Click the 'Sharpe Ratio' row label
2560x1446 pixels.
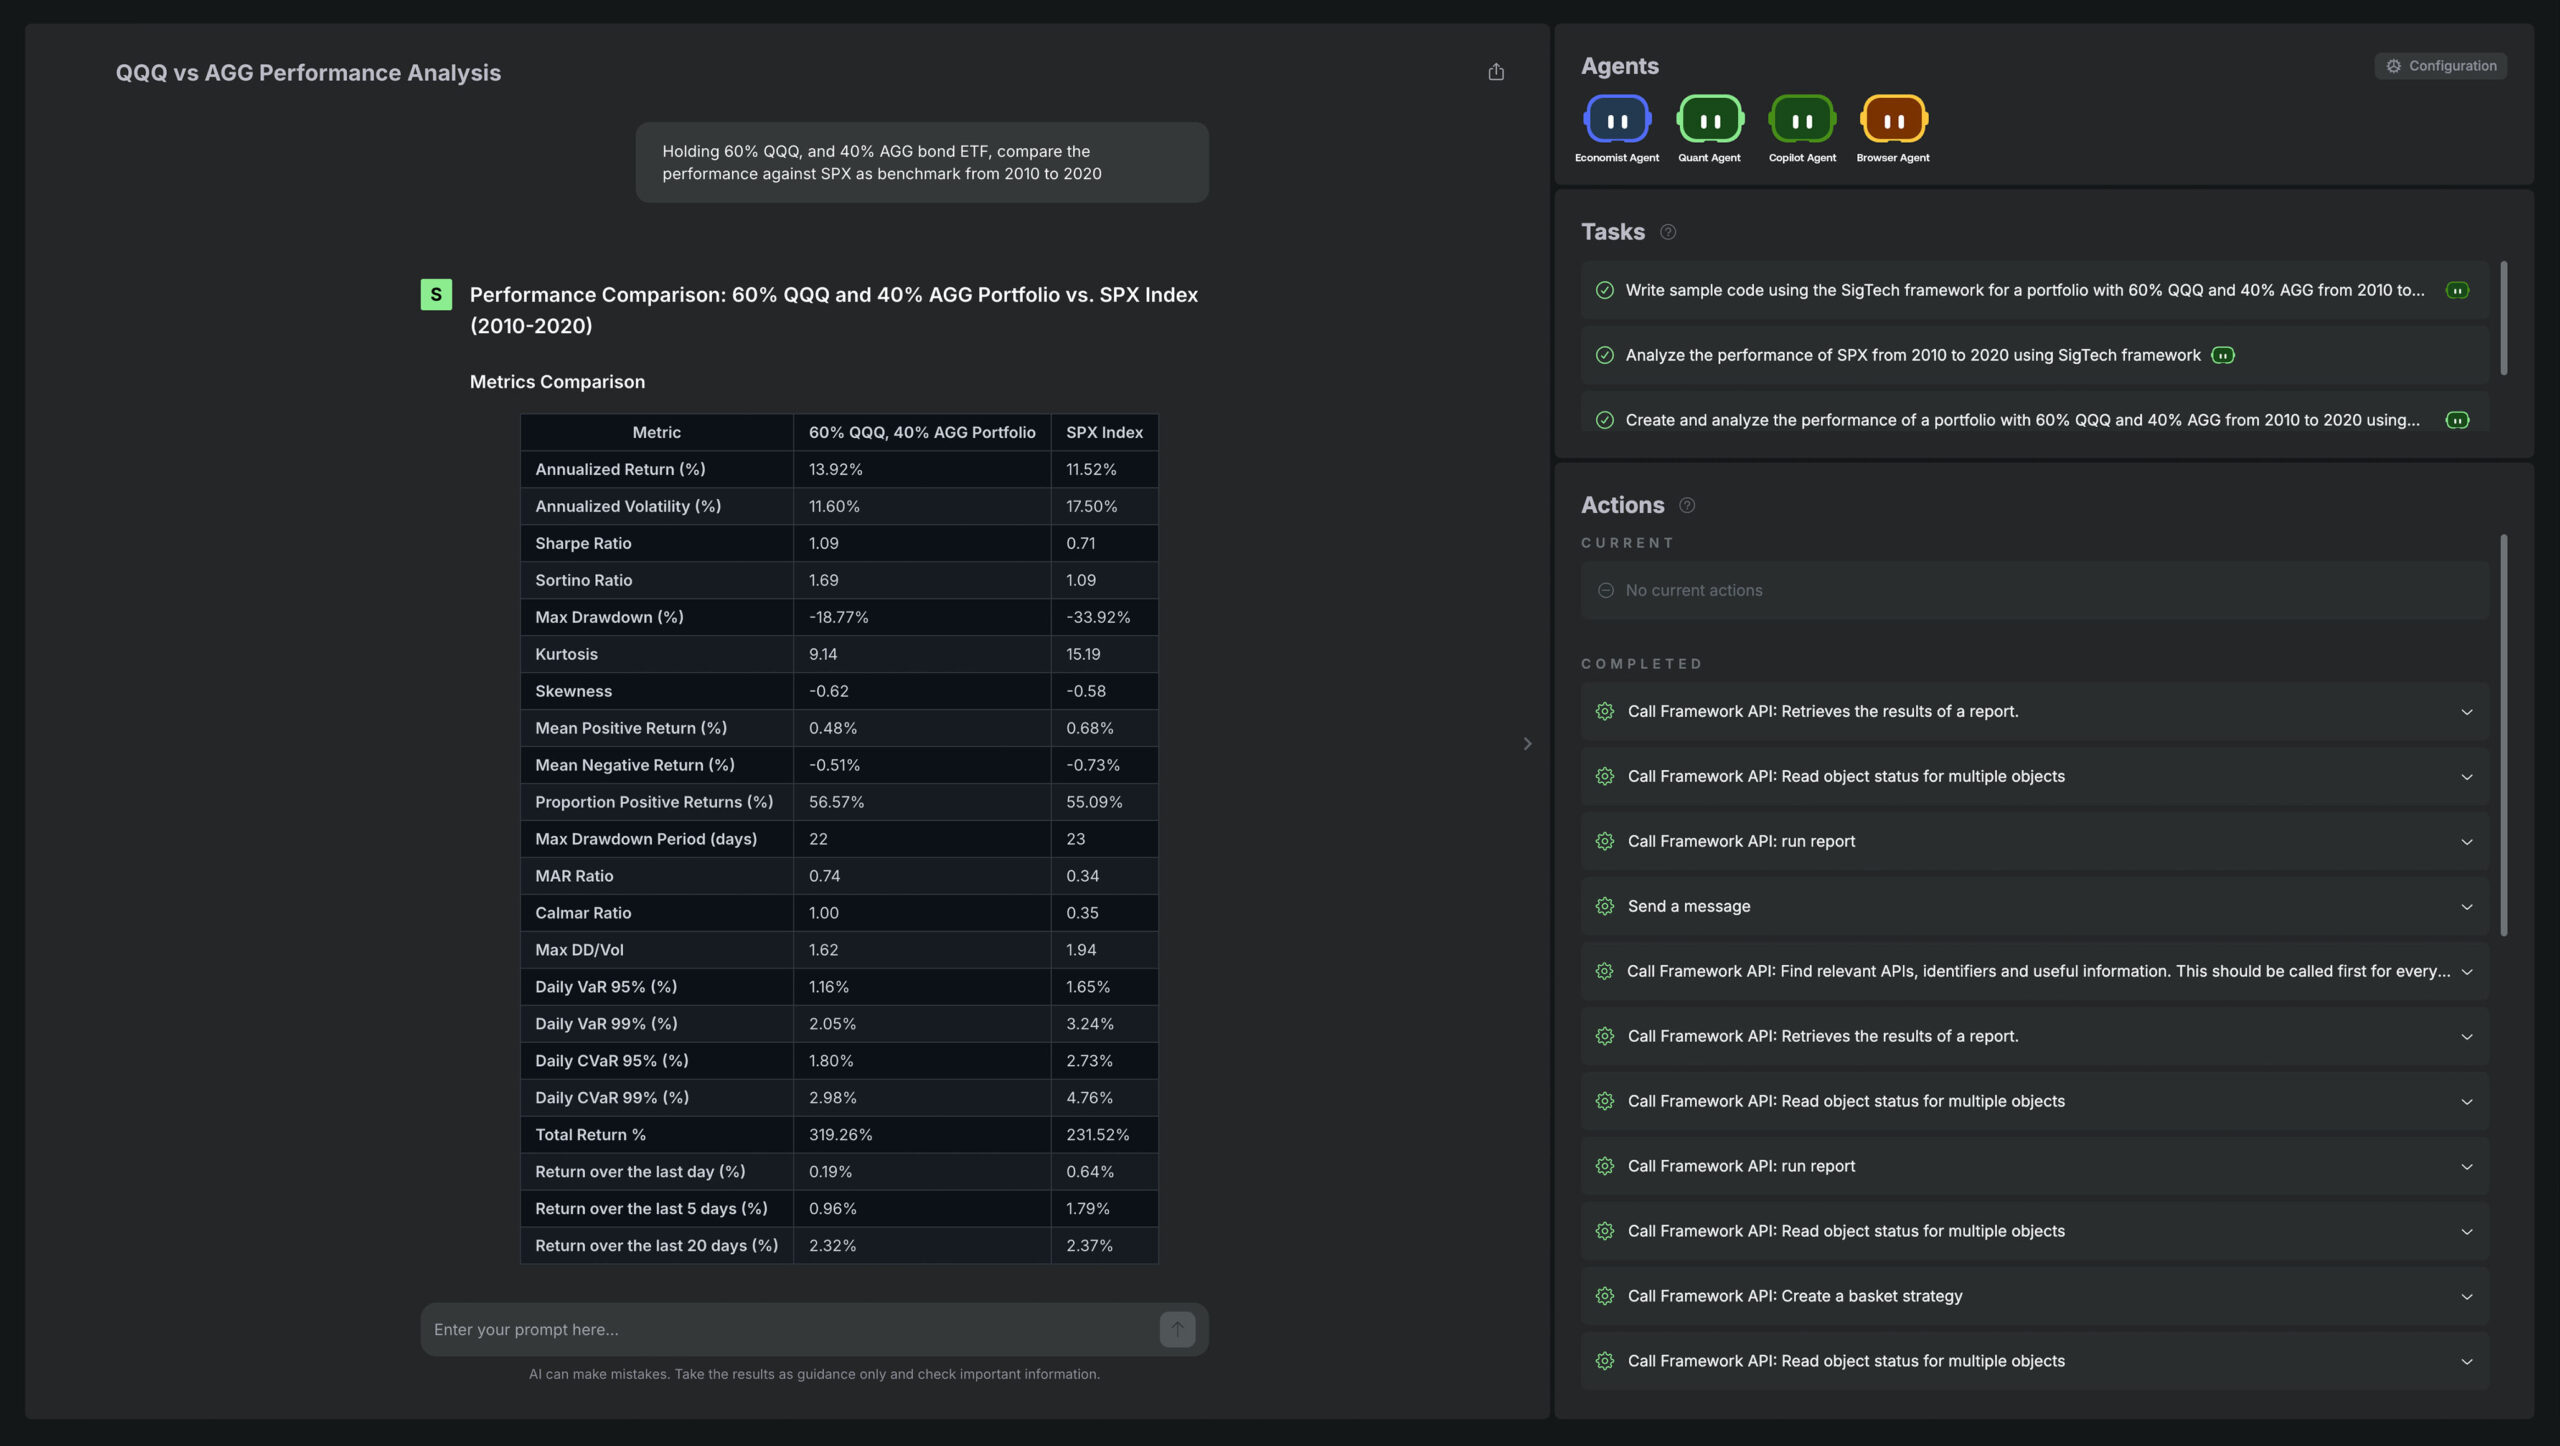click(x=583, y=544)
